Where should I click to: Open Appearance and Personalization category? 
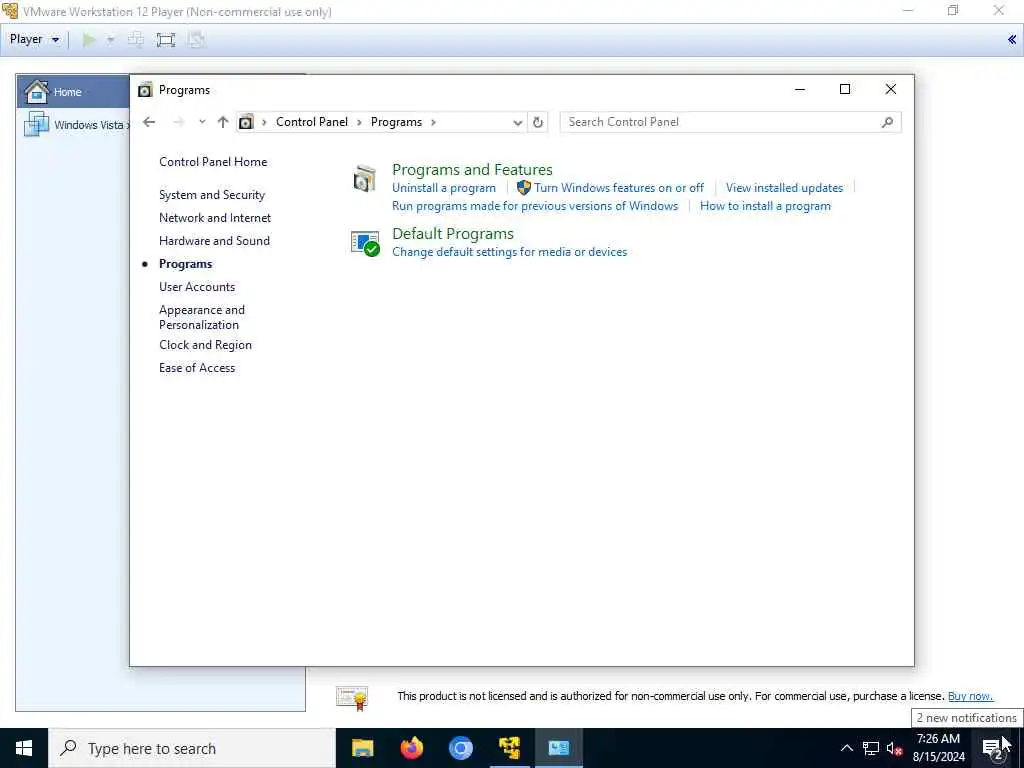coord(202,317)
